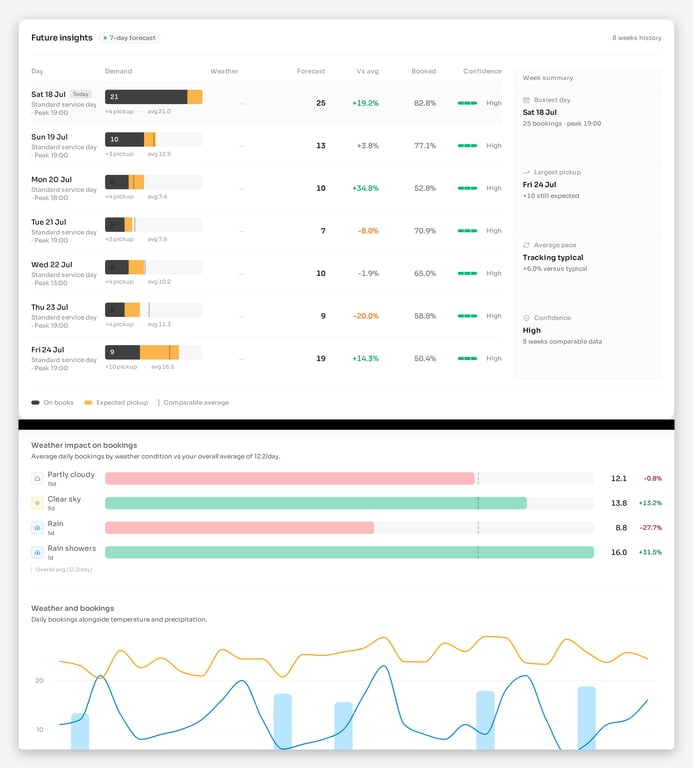This screenshot has width=693, height=768.
Task: Click the +13.2% clear sky change
Action: 650,503
